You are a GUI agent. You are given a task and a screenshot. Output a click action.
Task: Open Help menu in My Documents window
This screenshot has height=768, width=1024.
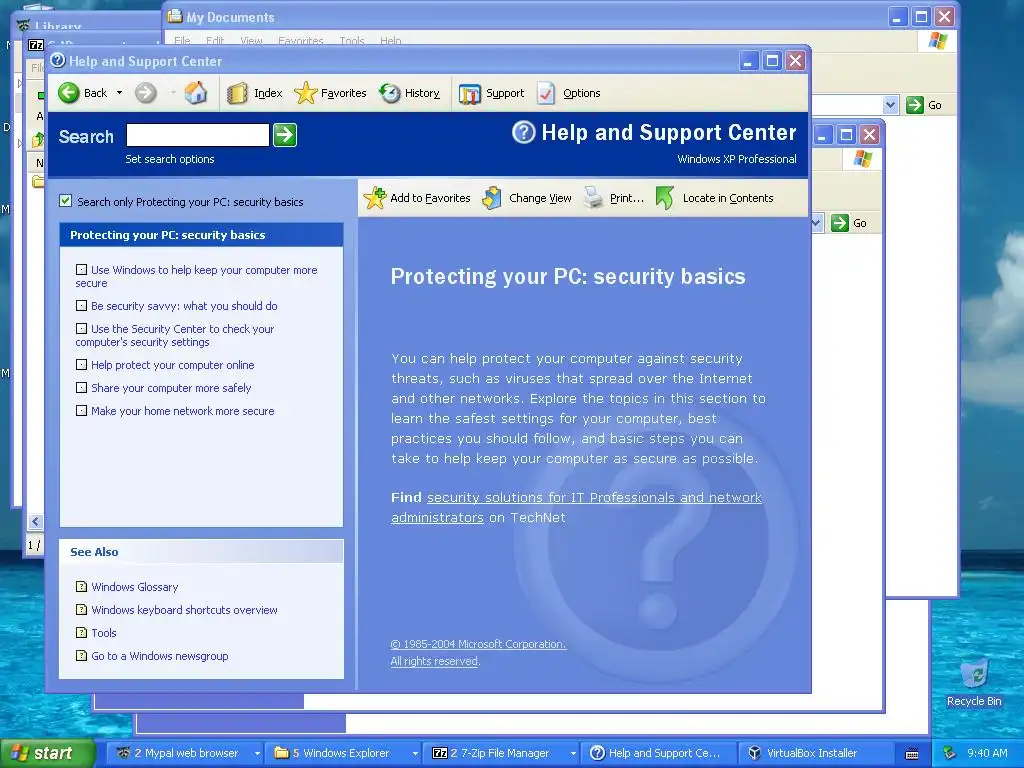391,40
